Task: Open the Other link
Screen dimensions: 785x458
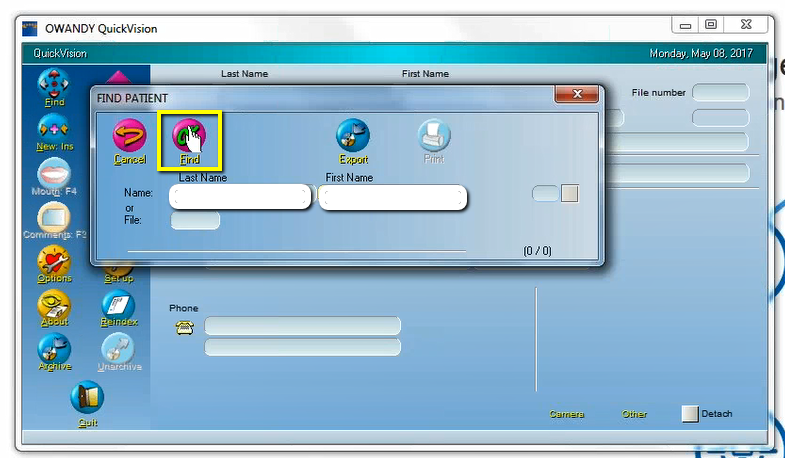Action: (x=634, y=414)
